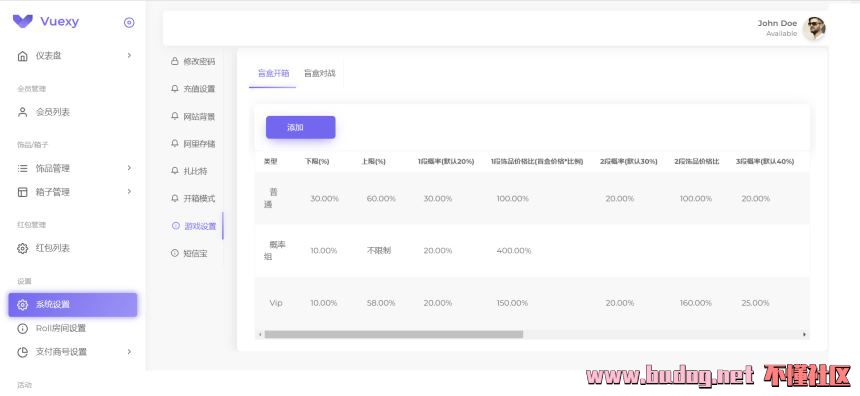
Task: Open 修改密码 settings label
Action: (x=199, y=61)
